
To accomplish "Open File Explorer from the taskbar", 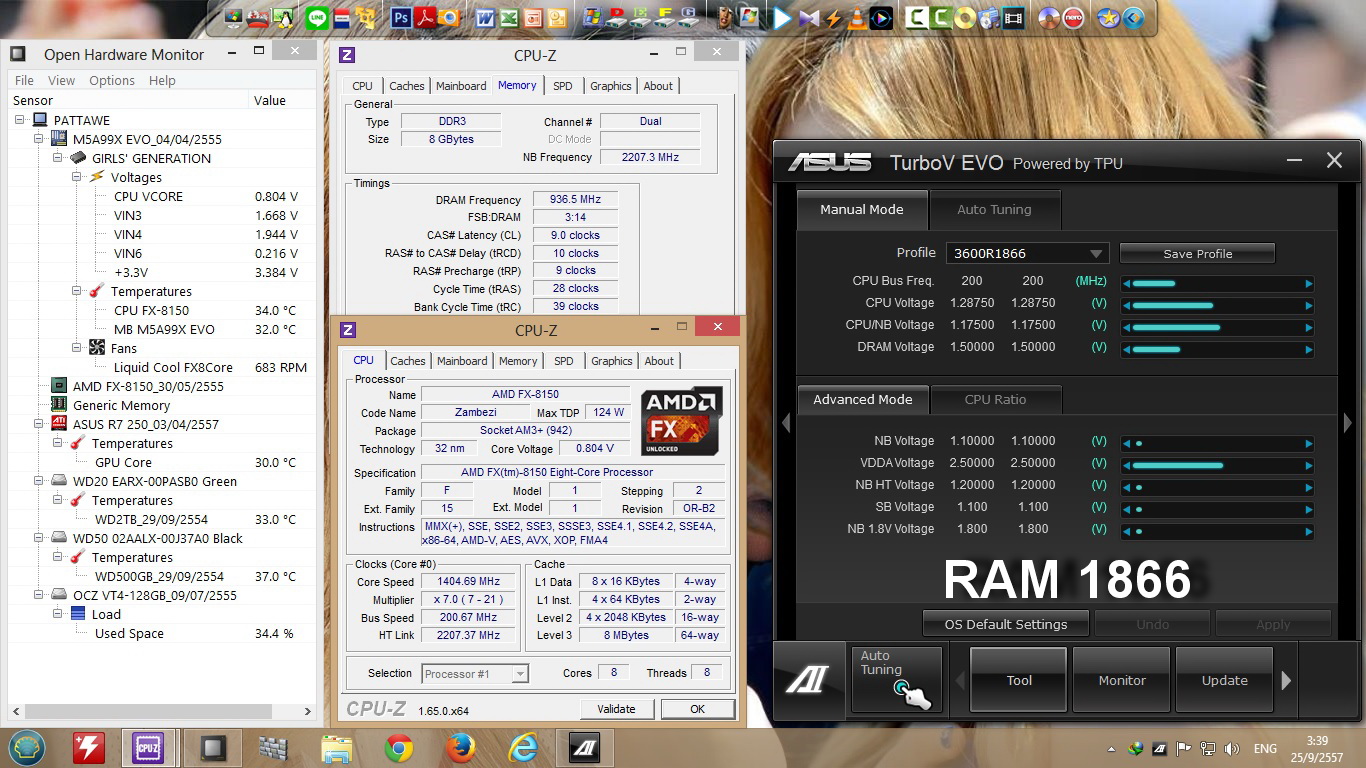I will point(336,748).
